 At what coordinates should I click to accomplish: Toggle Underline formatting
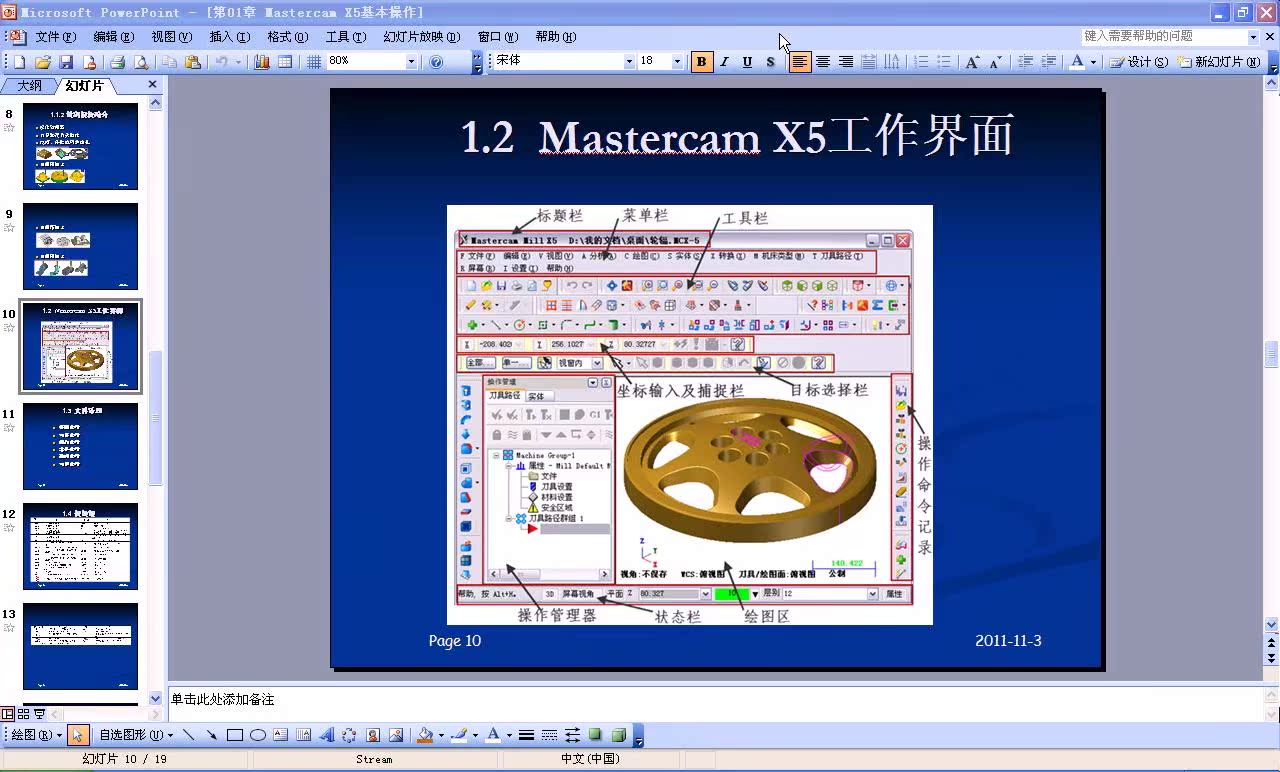(x=747, y=62)
